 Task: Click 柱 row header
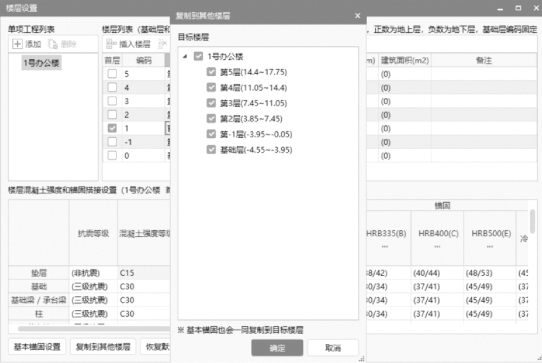pos(39,314)
